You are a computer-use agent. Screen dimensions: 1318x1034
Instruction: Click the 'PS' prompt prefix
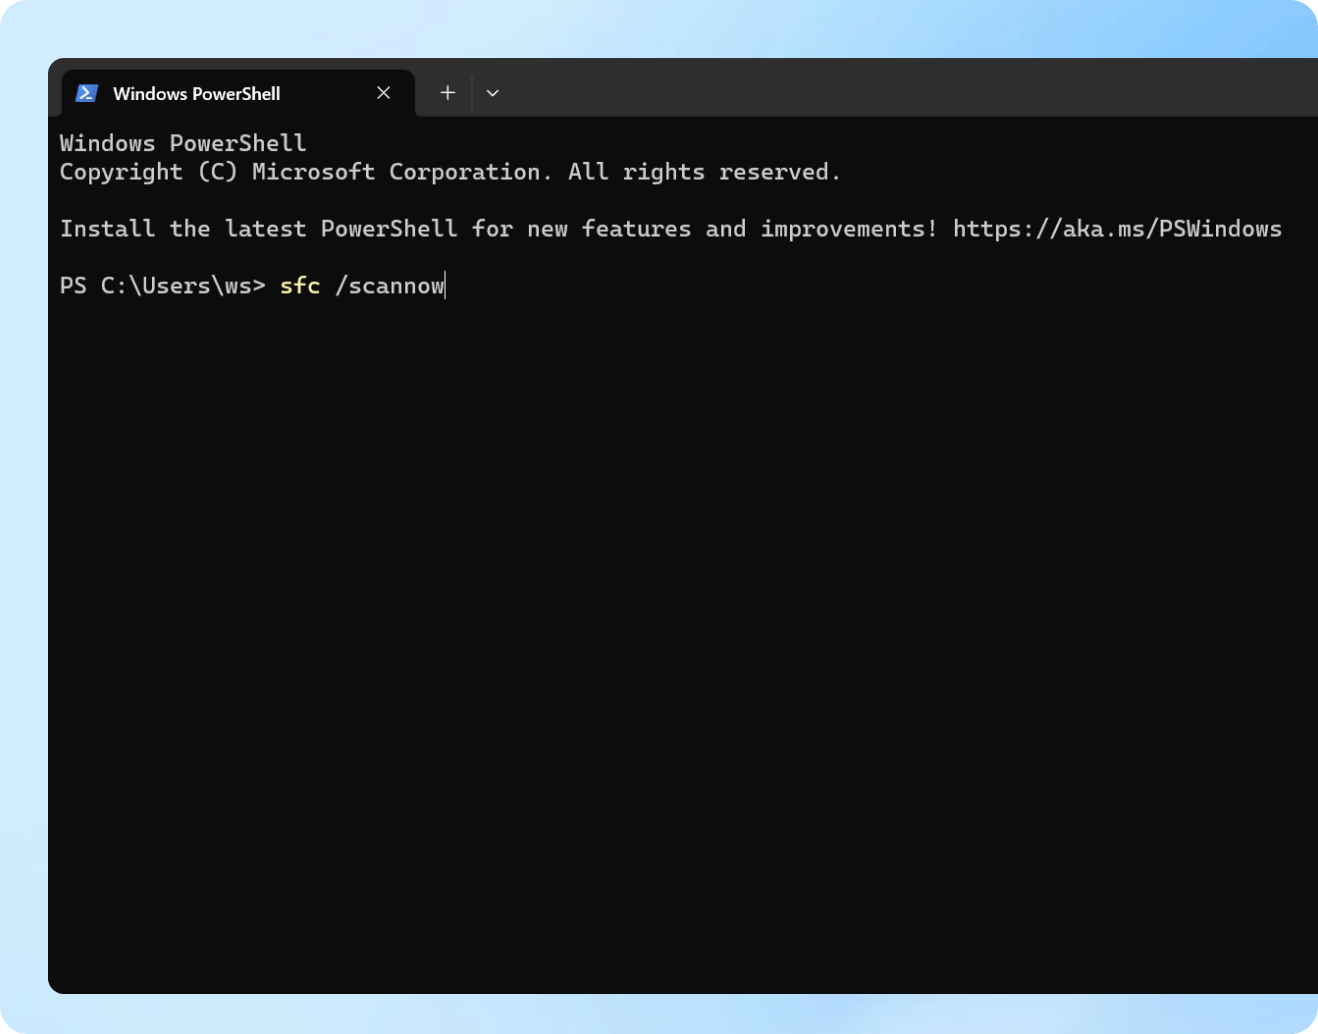click(x=73, y=286)
